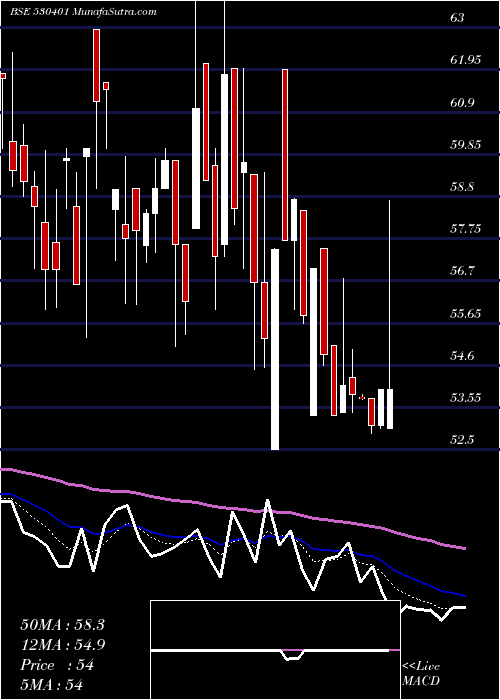Click the 50MA : 58.3 readout
This screenshot has width=500, height=700.
click(x=62, y=625)
